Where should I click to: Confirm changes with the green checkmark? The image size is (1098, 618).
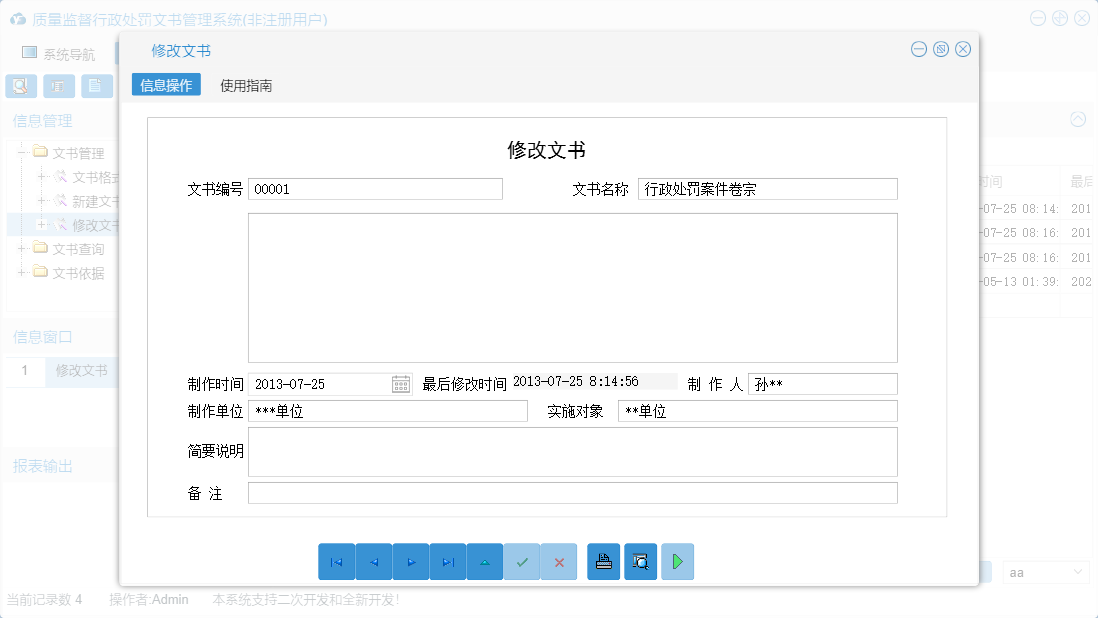[522, 561]
